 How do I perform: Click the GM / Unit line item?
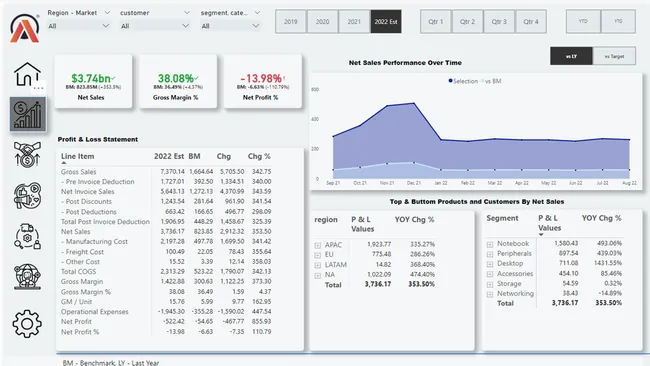(x=77, y=302)
